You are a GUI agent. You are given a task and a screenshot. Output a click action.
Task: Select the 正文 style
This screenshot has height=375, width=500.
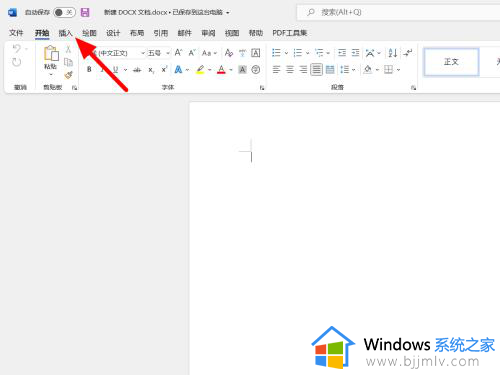click(451, 62)
